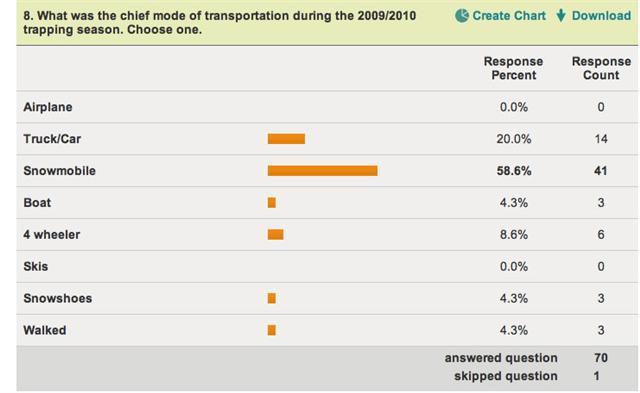Click the Response Percent column header
The height and width of the screenshot is (393, 640).
[x=513, y=68]
